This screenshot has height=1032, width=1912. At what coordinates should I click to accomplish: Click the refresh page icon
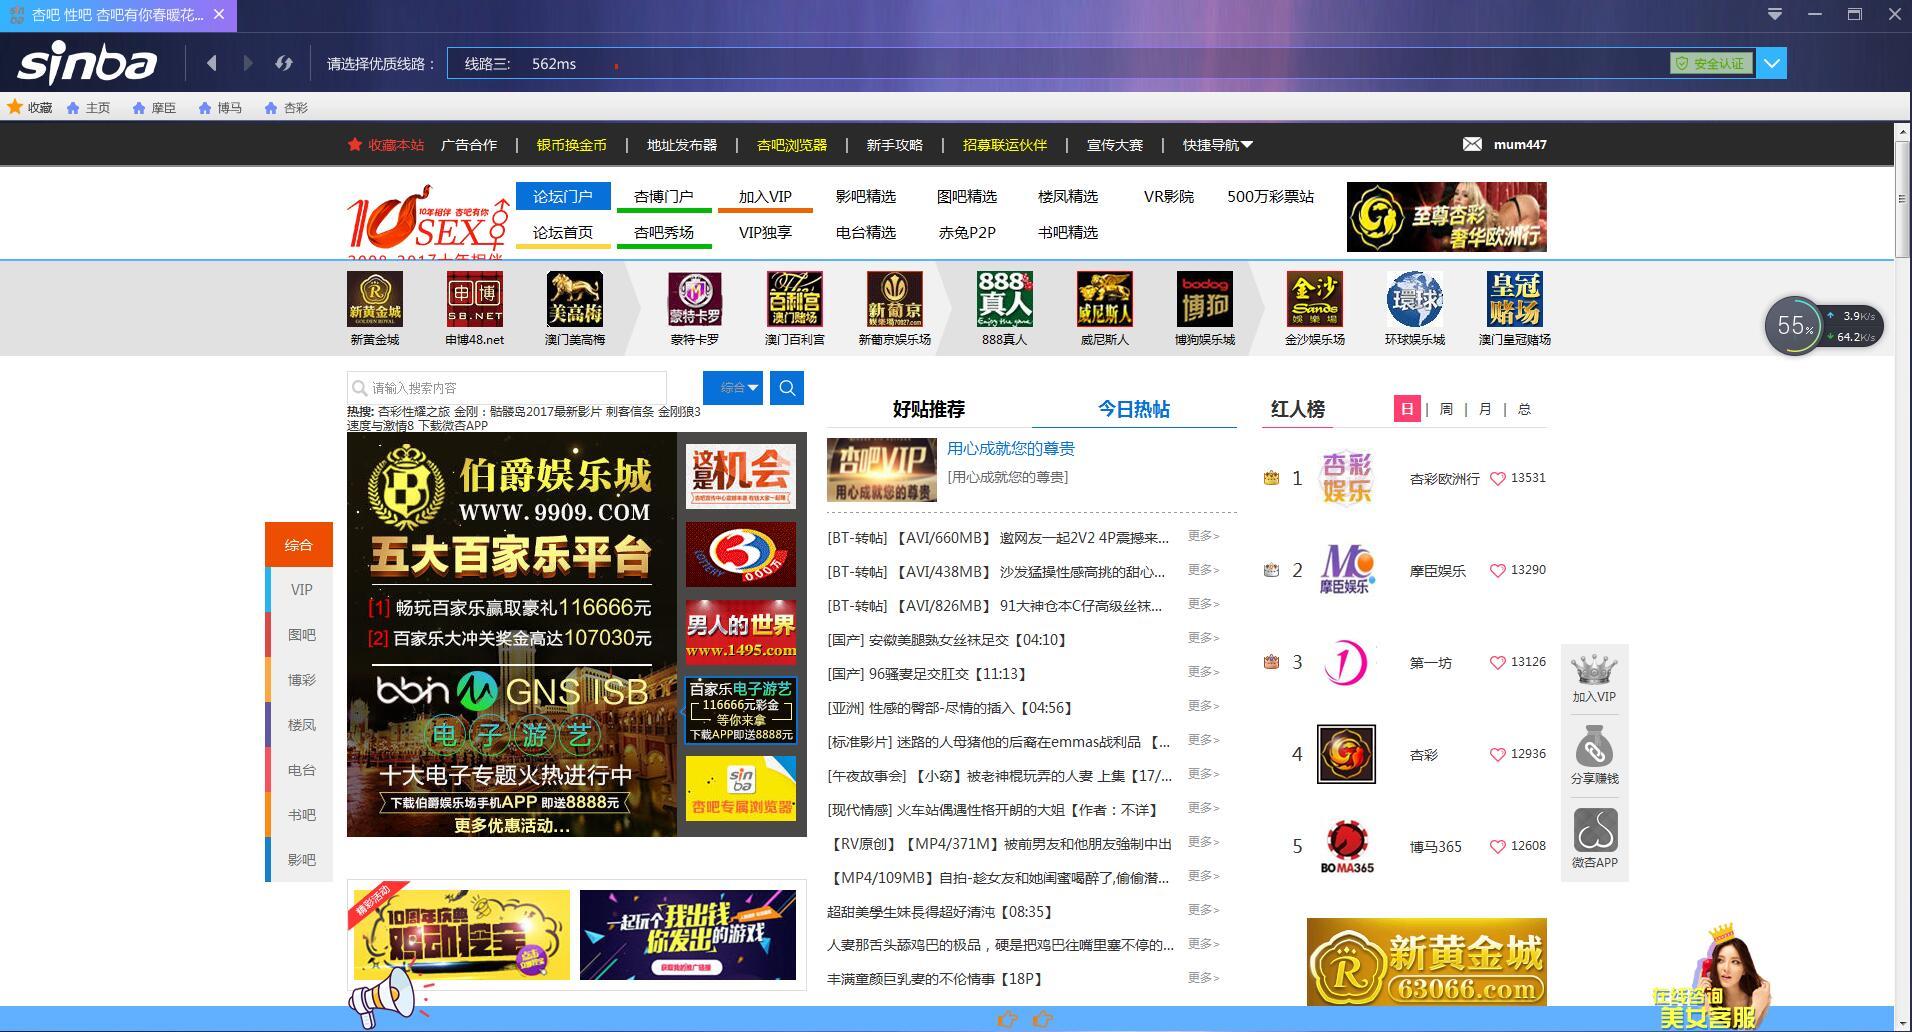(x=284, y=62)
